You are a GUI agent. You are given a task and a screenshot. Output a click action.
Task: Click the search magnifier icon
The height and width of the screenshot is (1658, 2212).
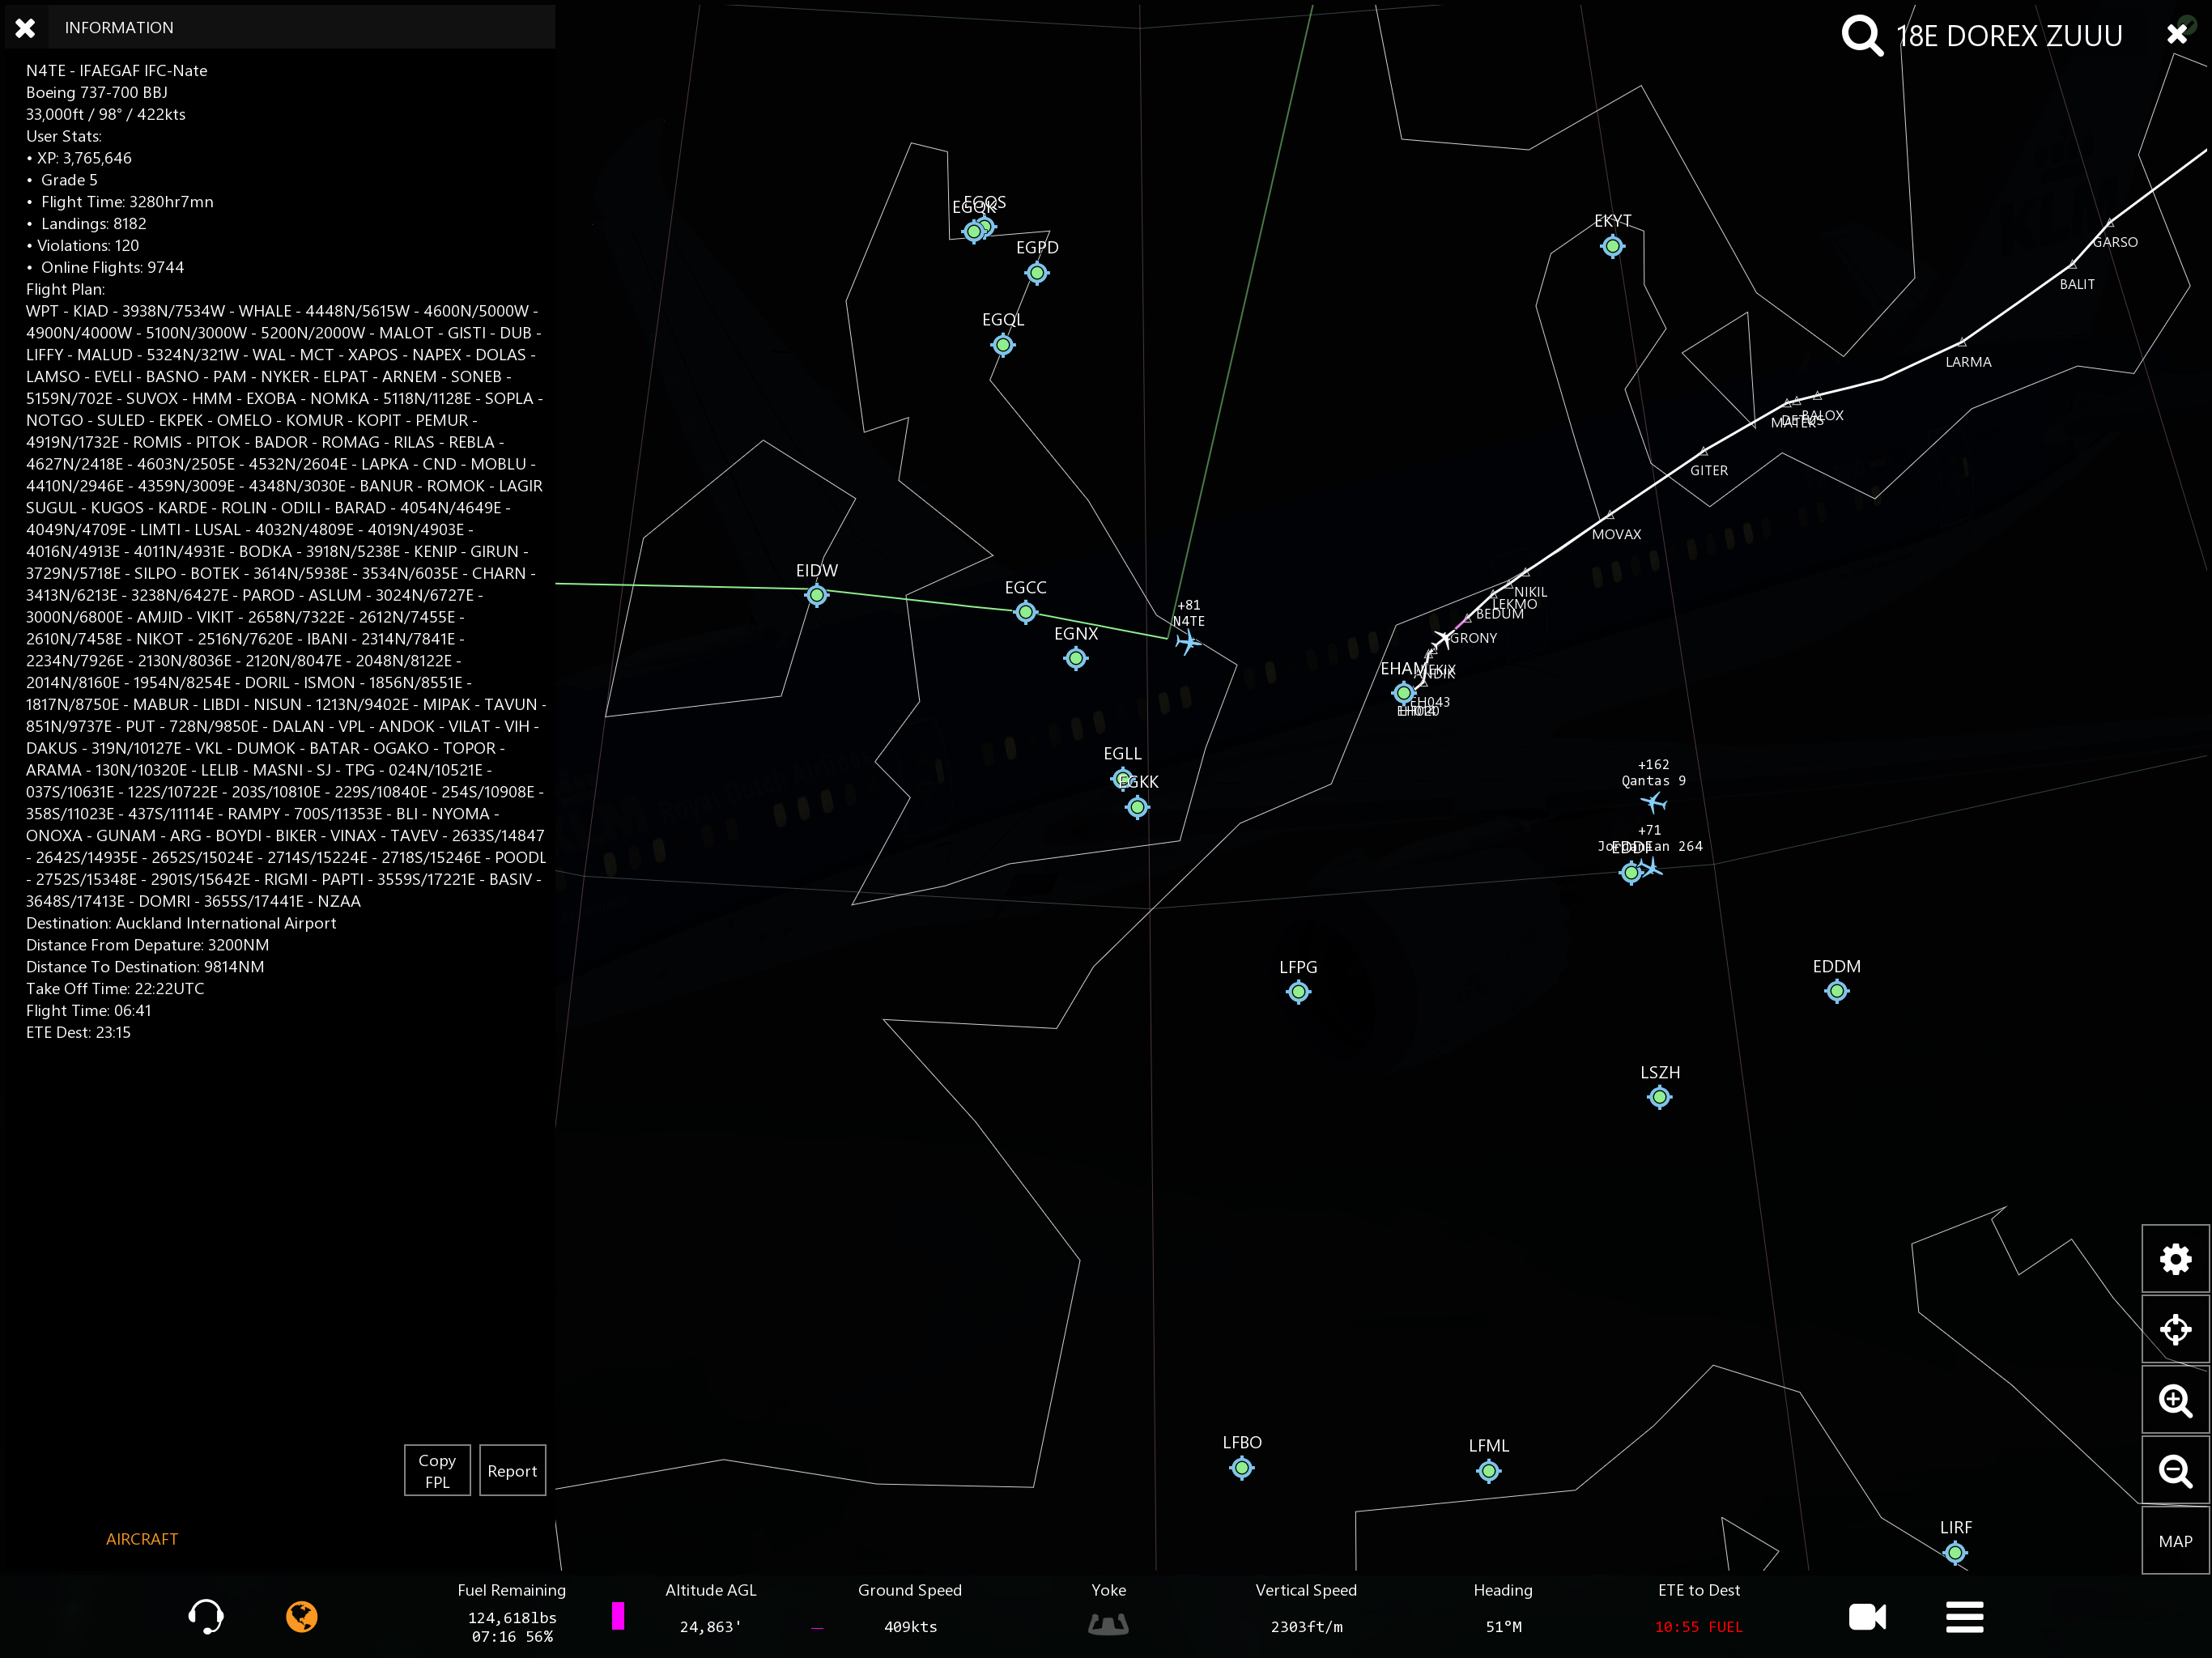[1861, 35]
